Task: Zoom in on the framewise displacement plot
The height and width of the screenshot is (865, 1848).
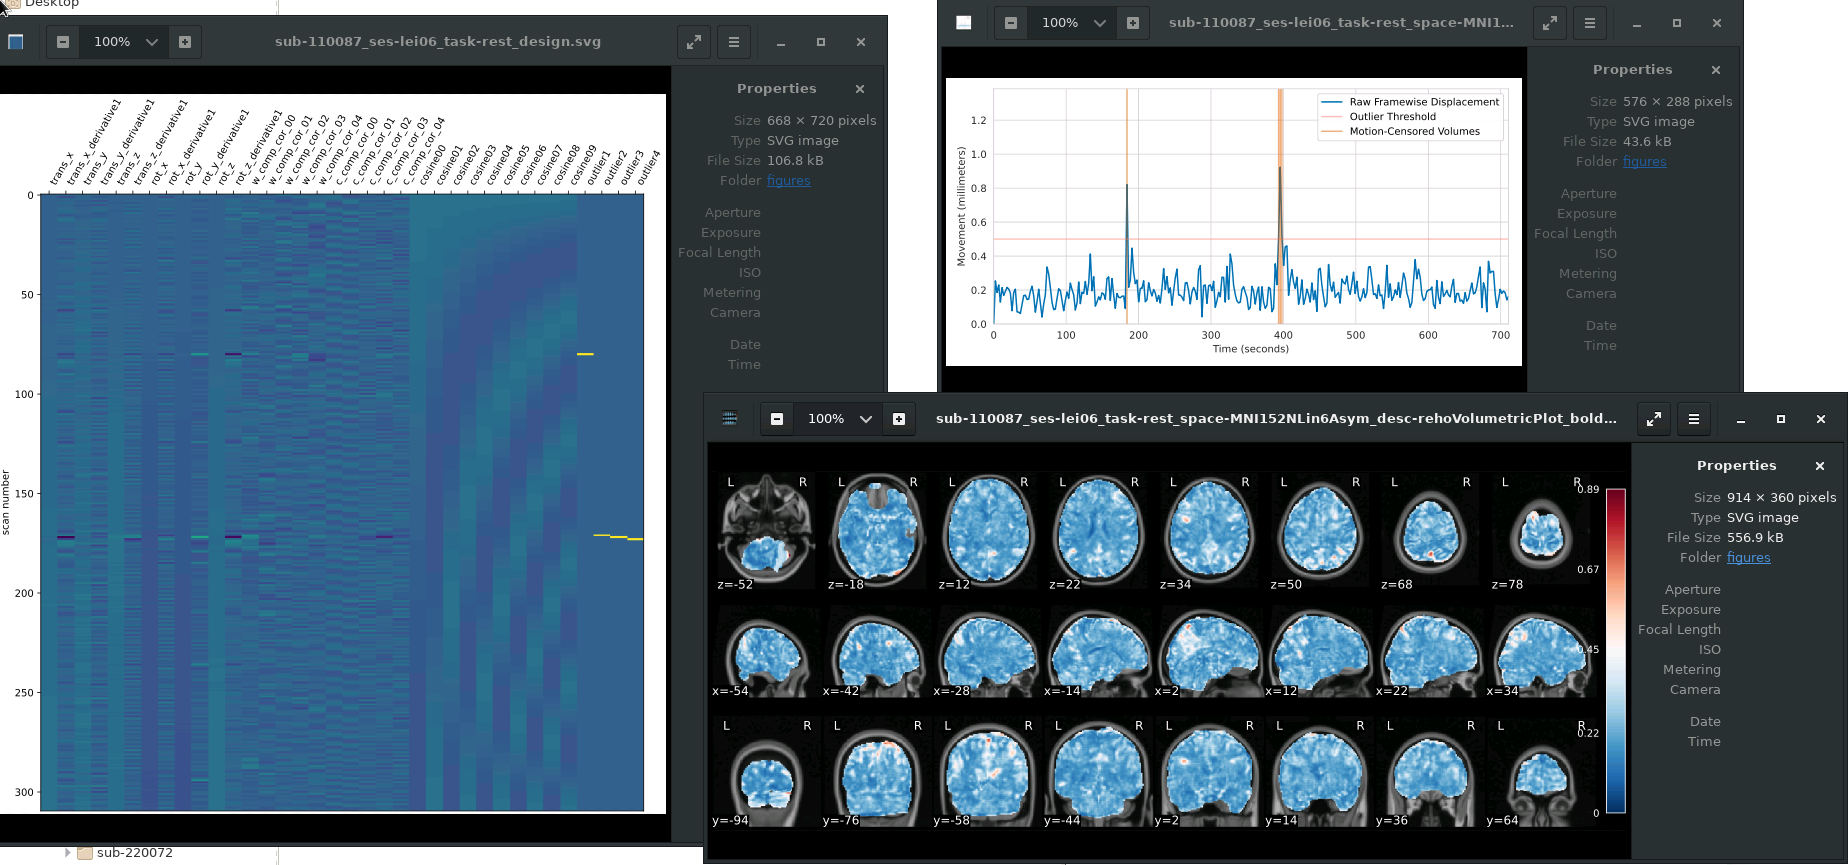Action: coord(1133,23)
